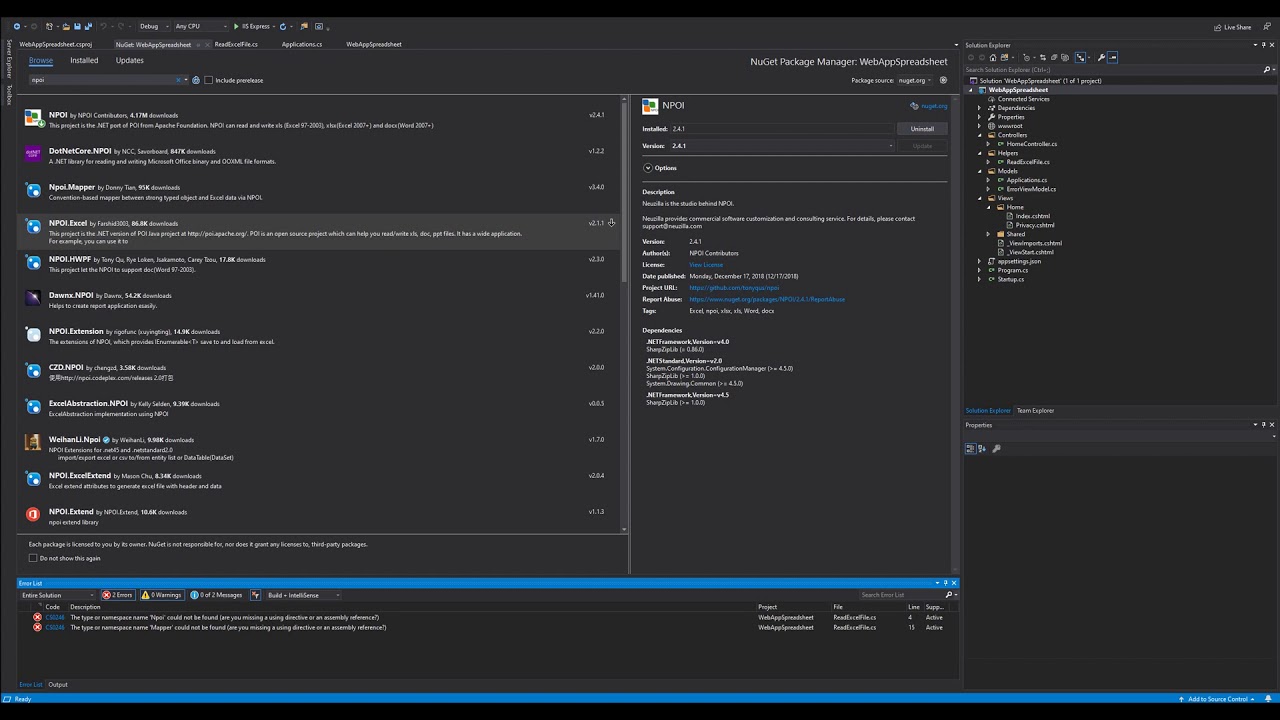Click the Live Share icon
1280x720 pixels.
1218,27
